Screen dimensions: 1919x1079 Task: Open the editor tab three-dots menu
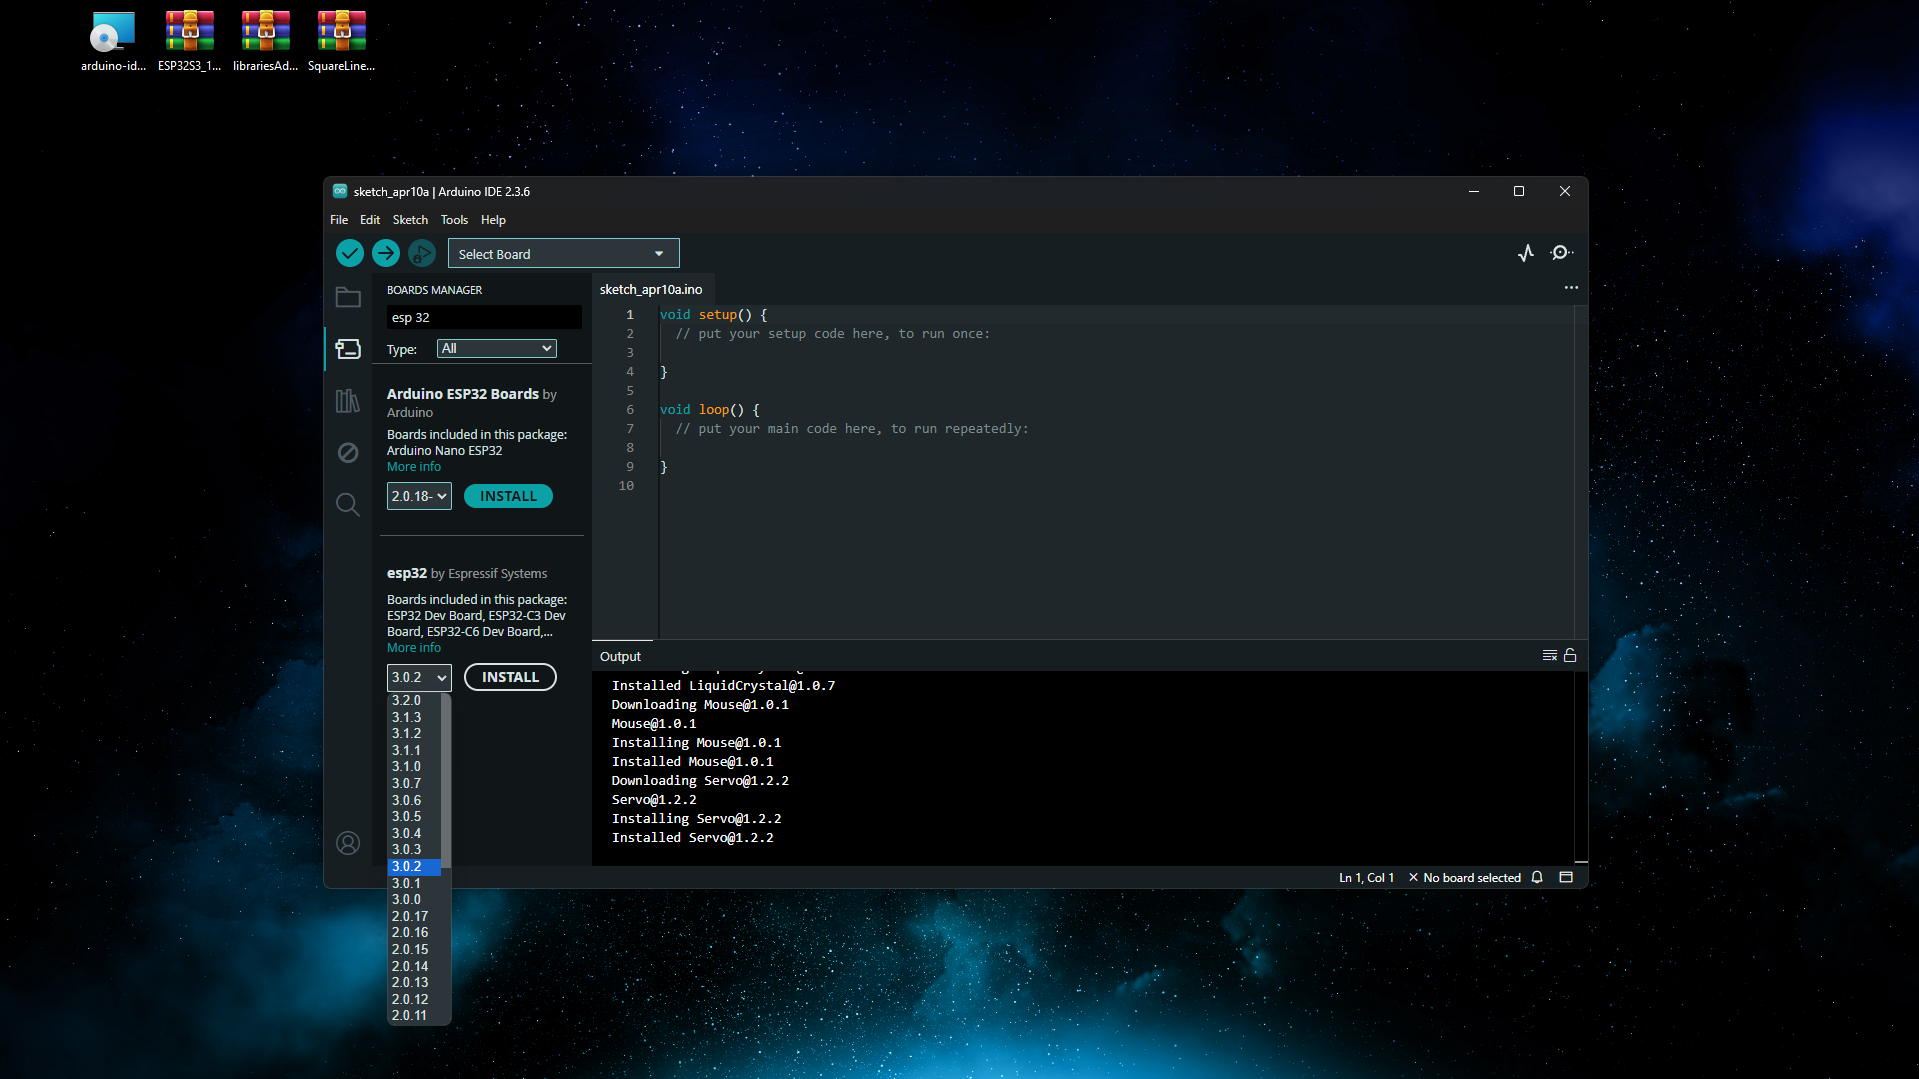[x=1571, y=288]
